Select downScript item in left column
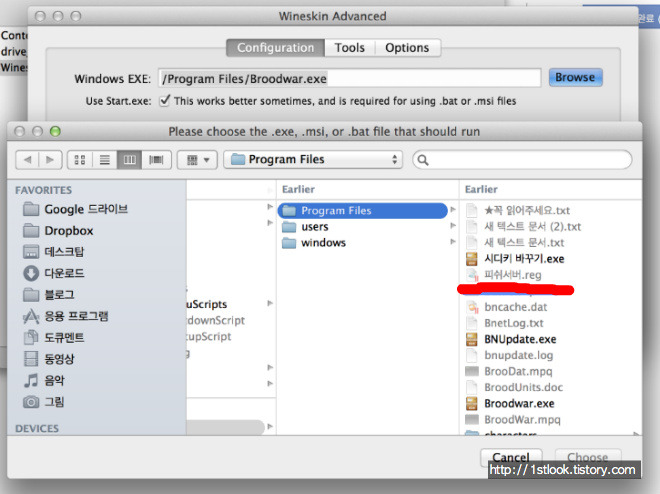The width and height of the screenshot is (660, 494). [x=216, y=320]
